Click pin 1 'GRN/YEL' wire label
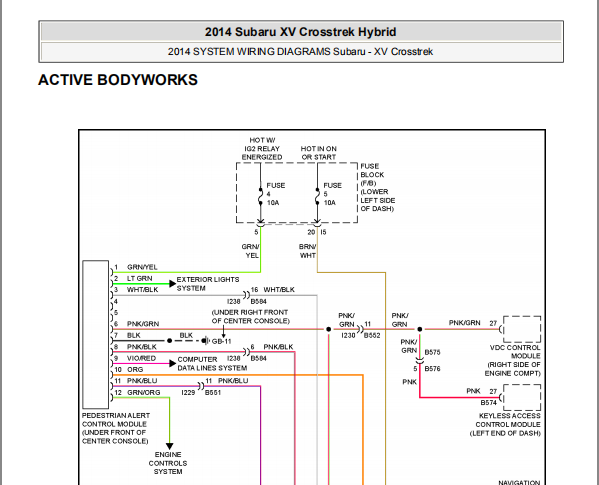The height and width of the screenshot is (485, 599). [x=142, y=267]
